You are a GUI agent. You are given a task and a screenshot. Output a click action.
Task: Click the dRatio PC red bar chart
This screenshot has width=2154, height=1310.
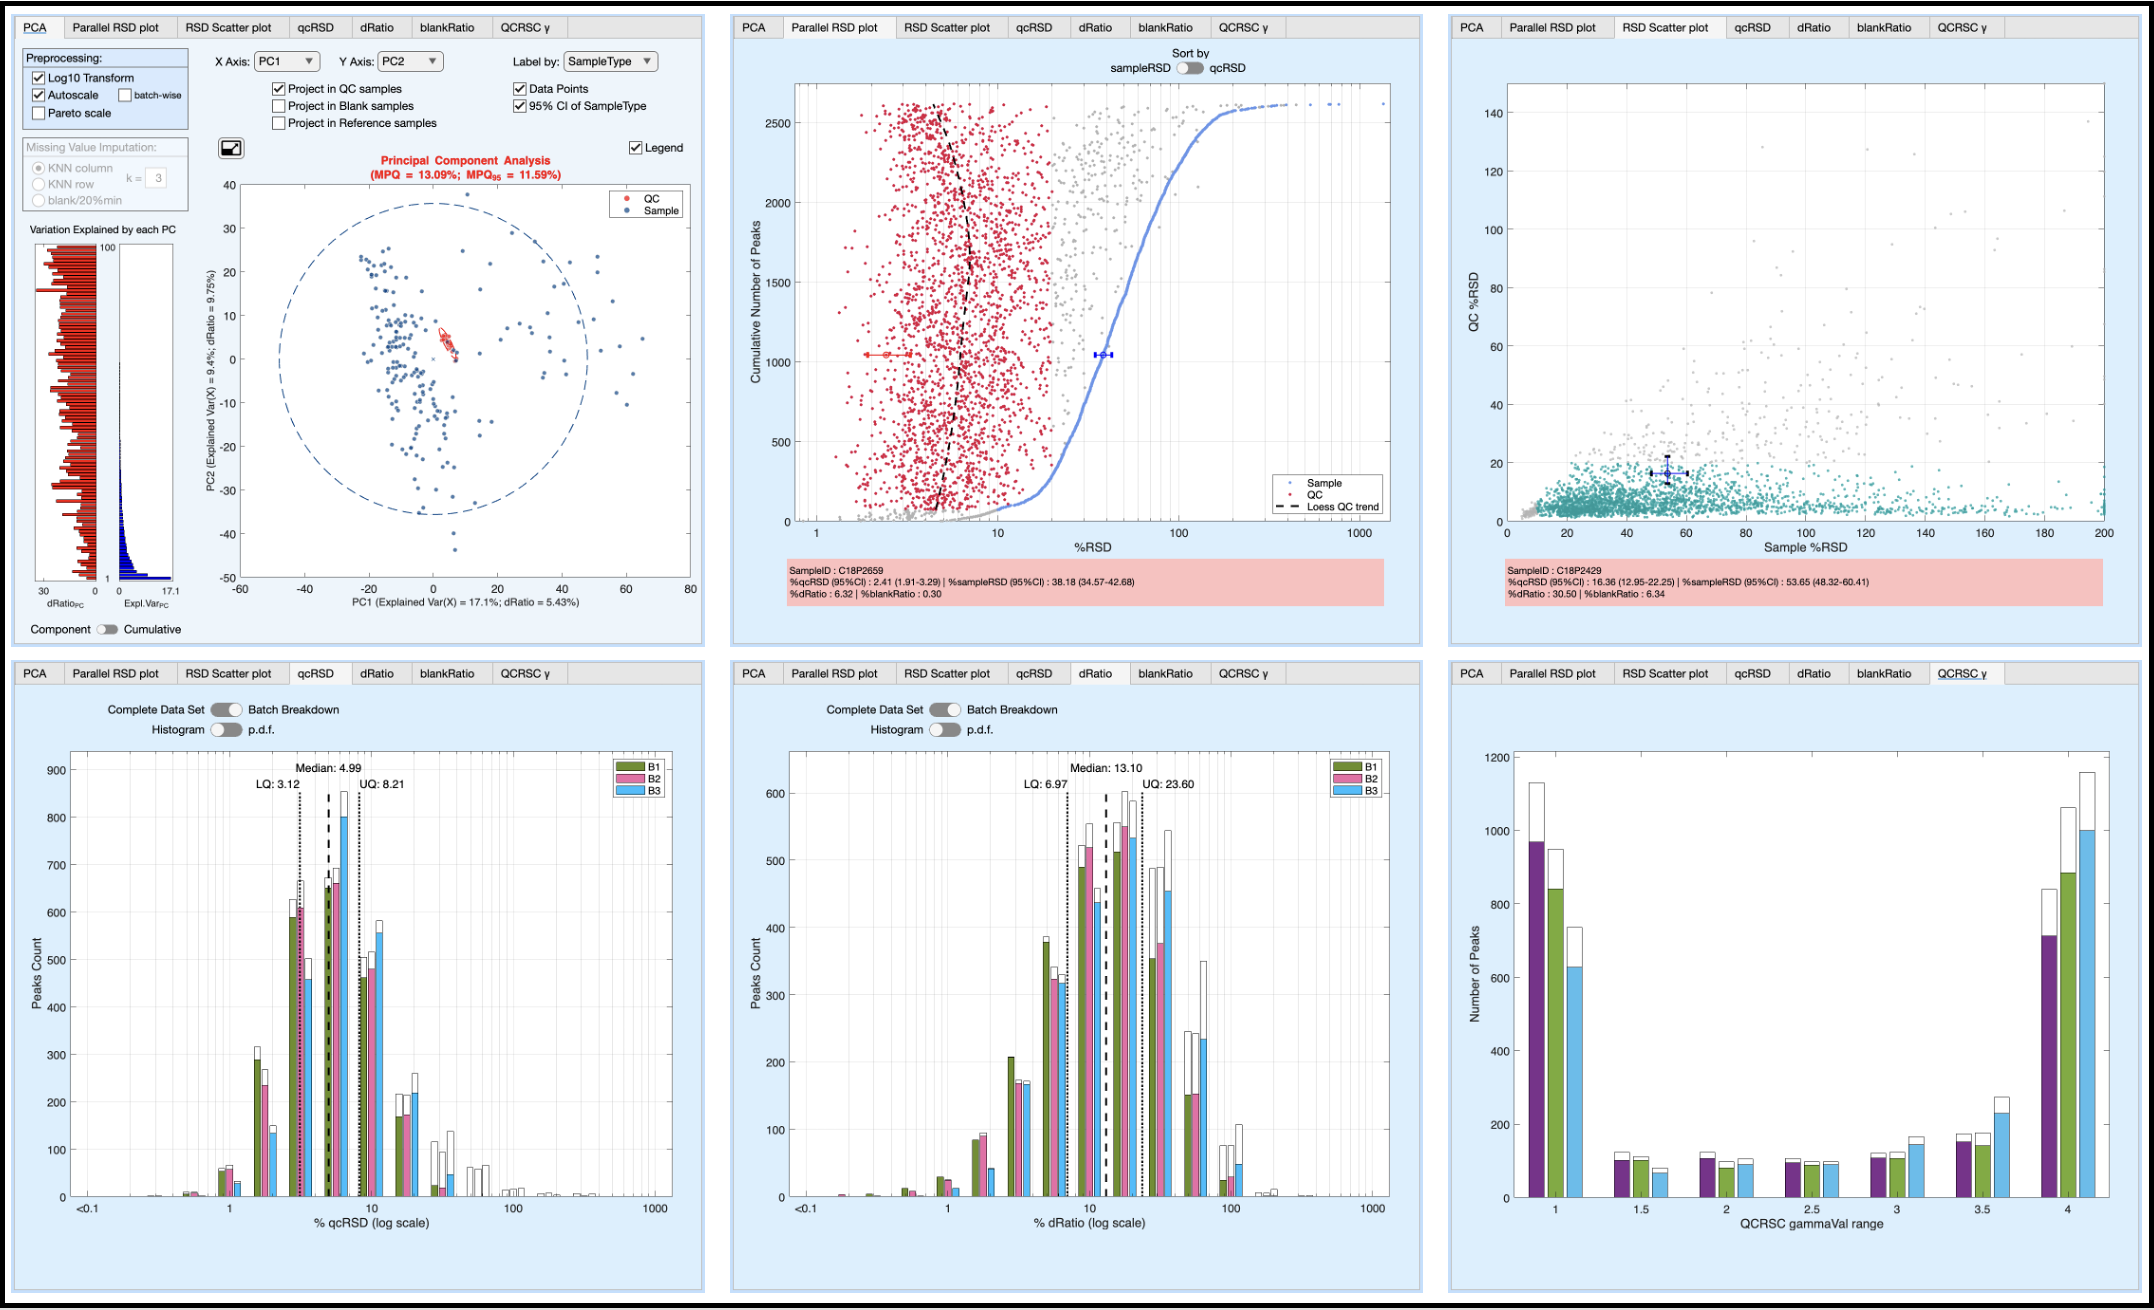click(x=67, y=412)
